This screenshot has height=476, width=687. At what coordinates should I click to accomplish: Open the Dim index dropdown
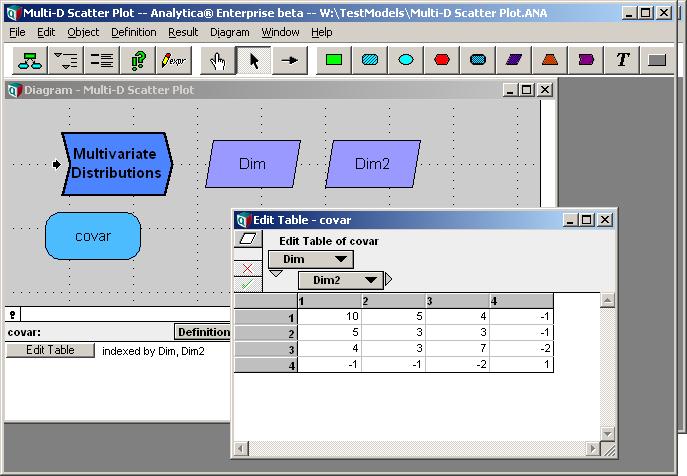[x=311, y=259]
